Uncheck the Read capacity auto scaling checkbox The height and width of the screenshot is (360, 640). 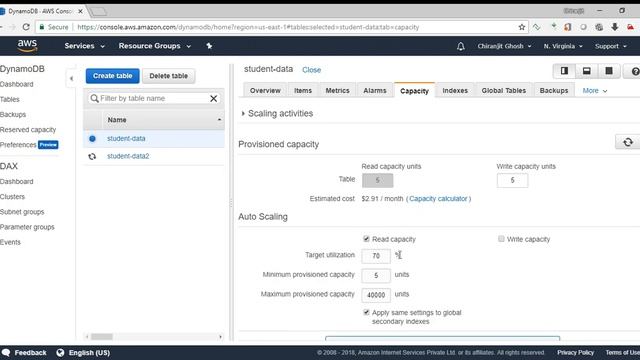point(366,239)
